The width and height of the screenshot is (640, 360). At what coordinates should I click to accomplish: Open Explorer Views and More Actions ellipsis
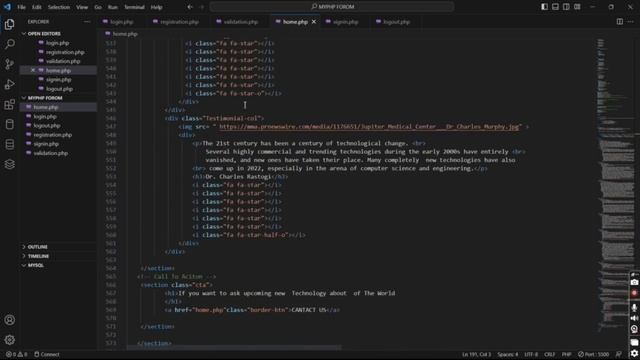click(x=87, y=22)
